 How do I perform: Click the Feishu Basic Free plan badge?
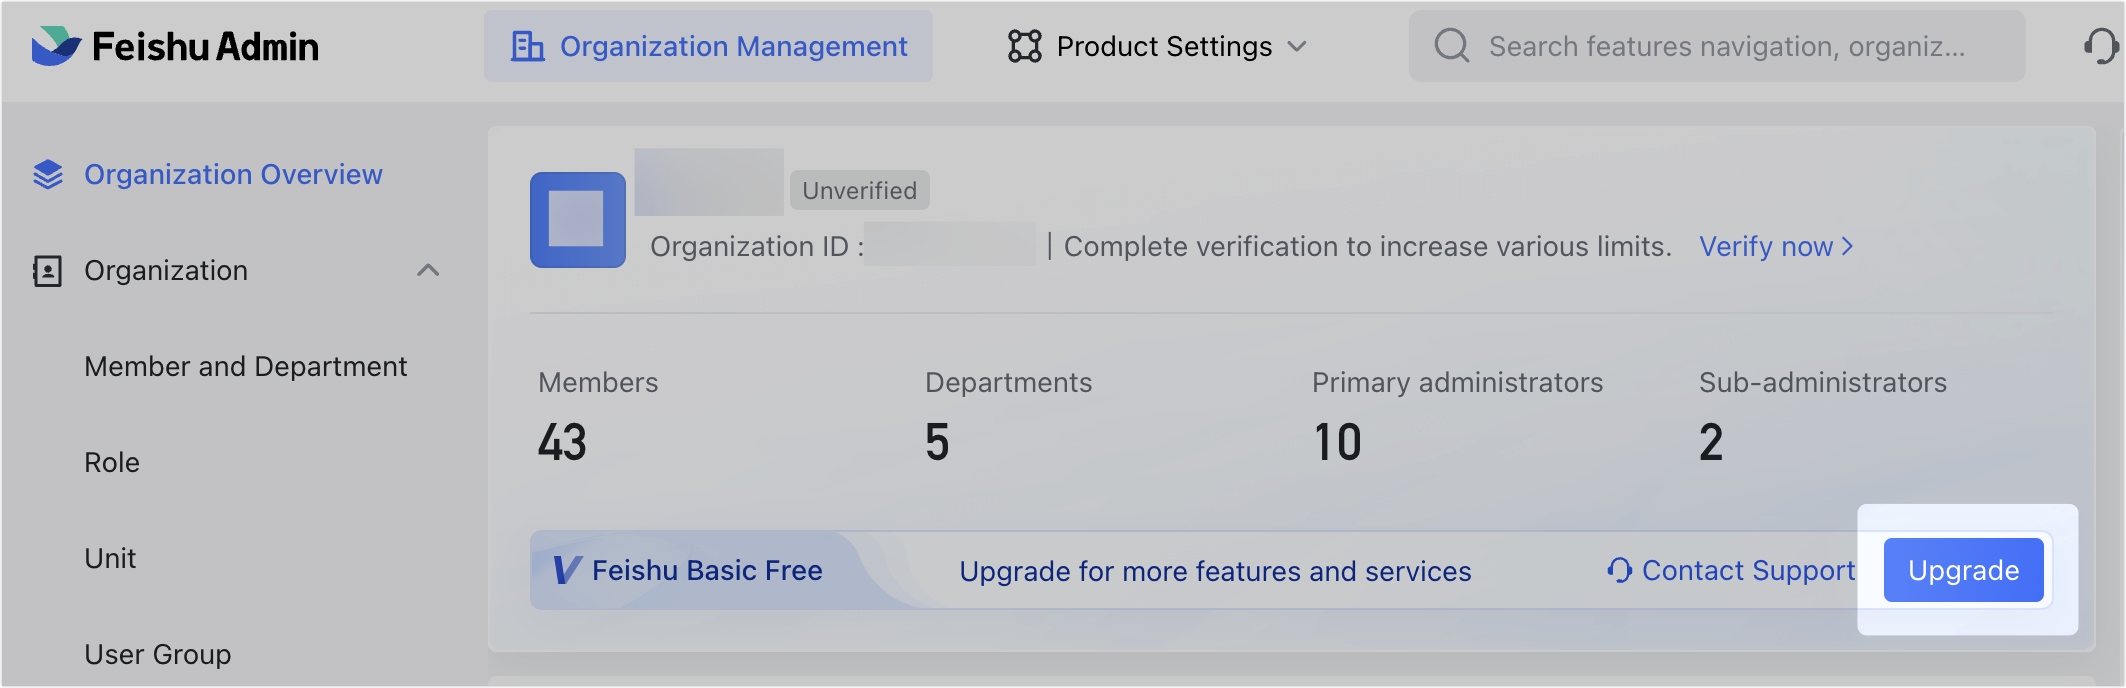(x=690, y=571)
